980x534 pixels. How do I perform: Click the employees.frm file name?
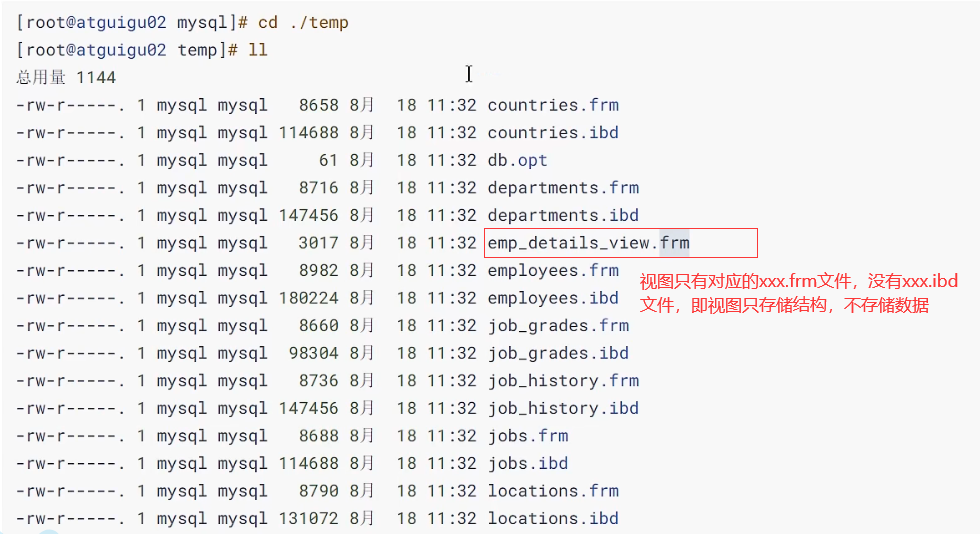(x=553, y=271)
